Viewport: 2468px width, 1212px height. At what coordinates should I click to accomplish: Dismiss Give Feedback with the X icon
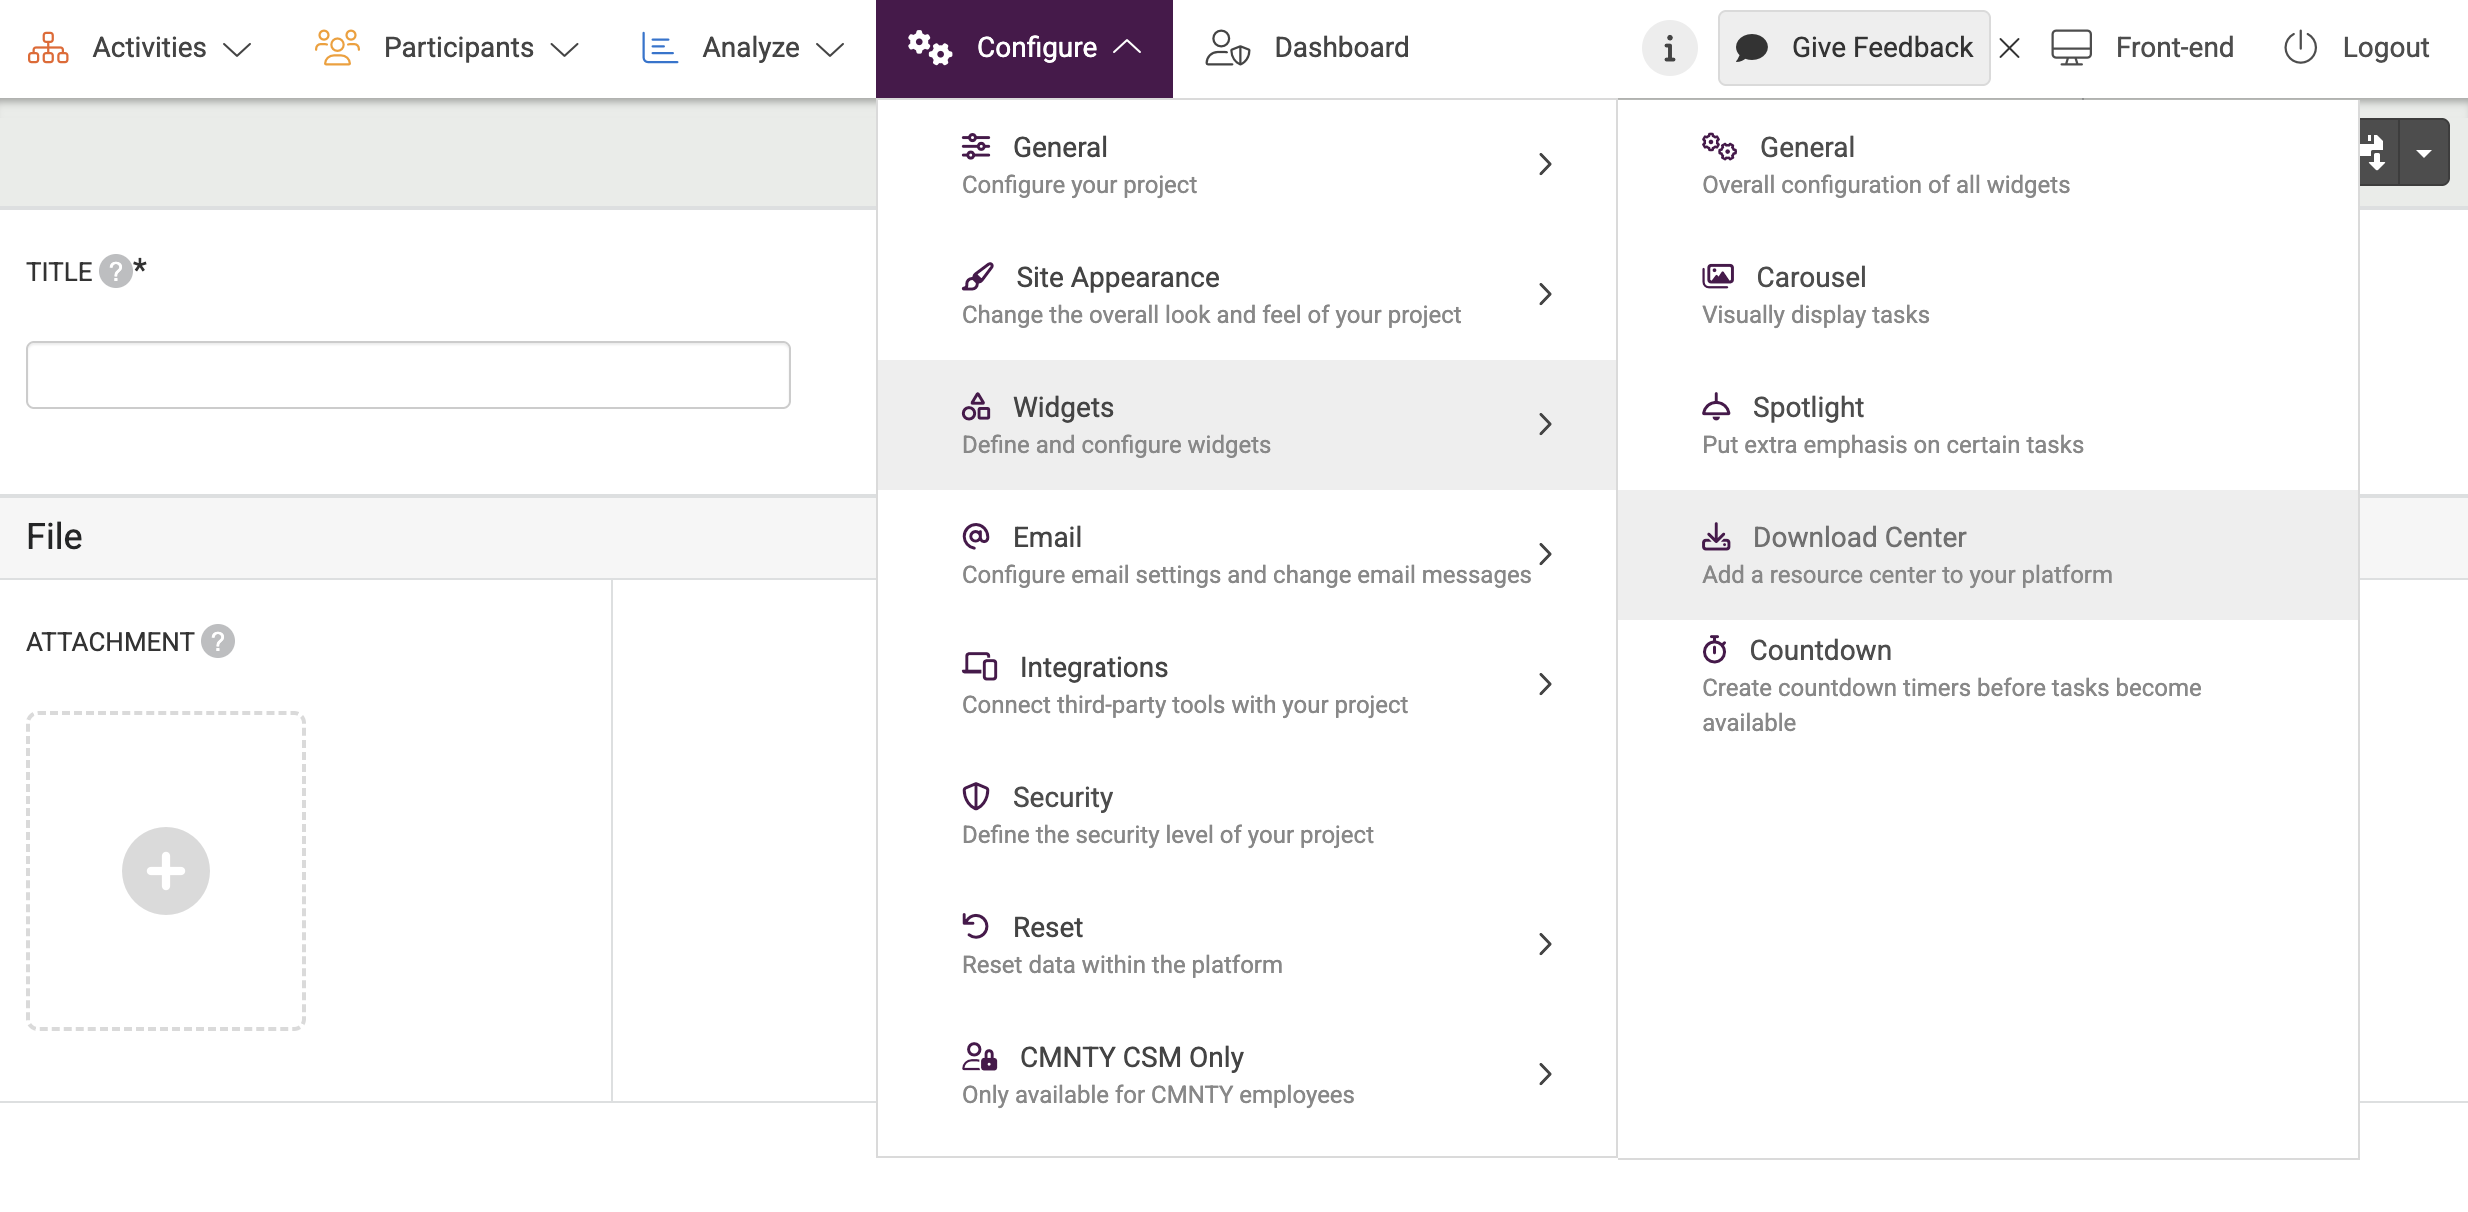click(2010, 48)
